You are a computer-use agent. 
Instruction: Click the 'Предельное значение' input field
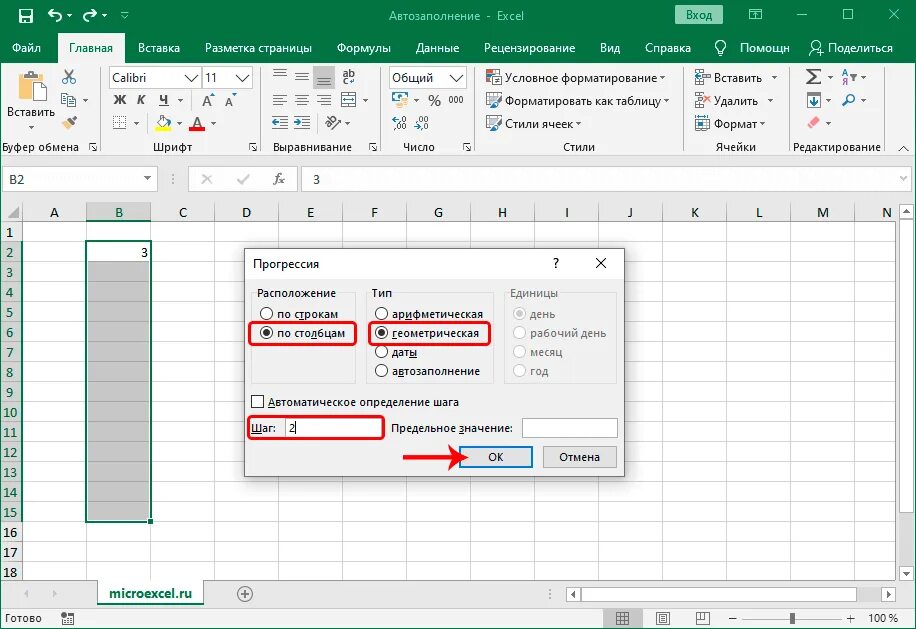pyautogui.click(x=570, y=428)
